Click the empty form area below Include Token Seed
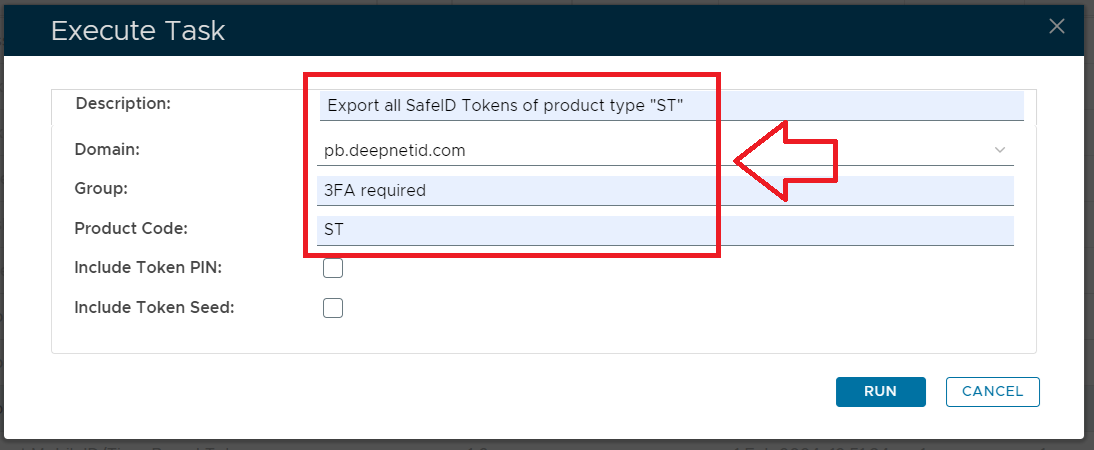The image size is (1094, 450). click(540, 336)
